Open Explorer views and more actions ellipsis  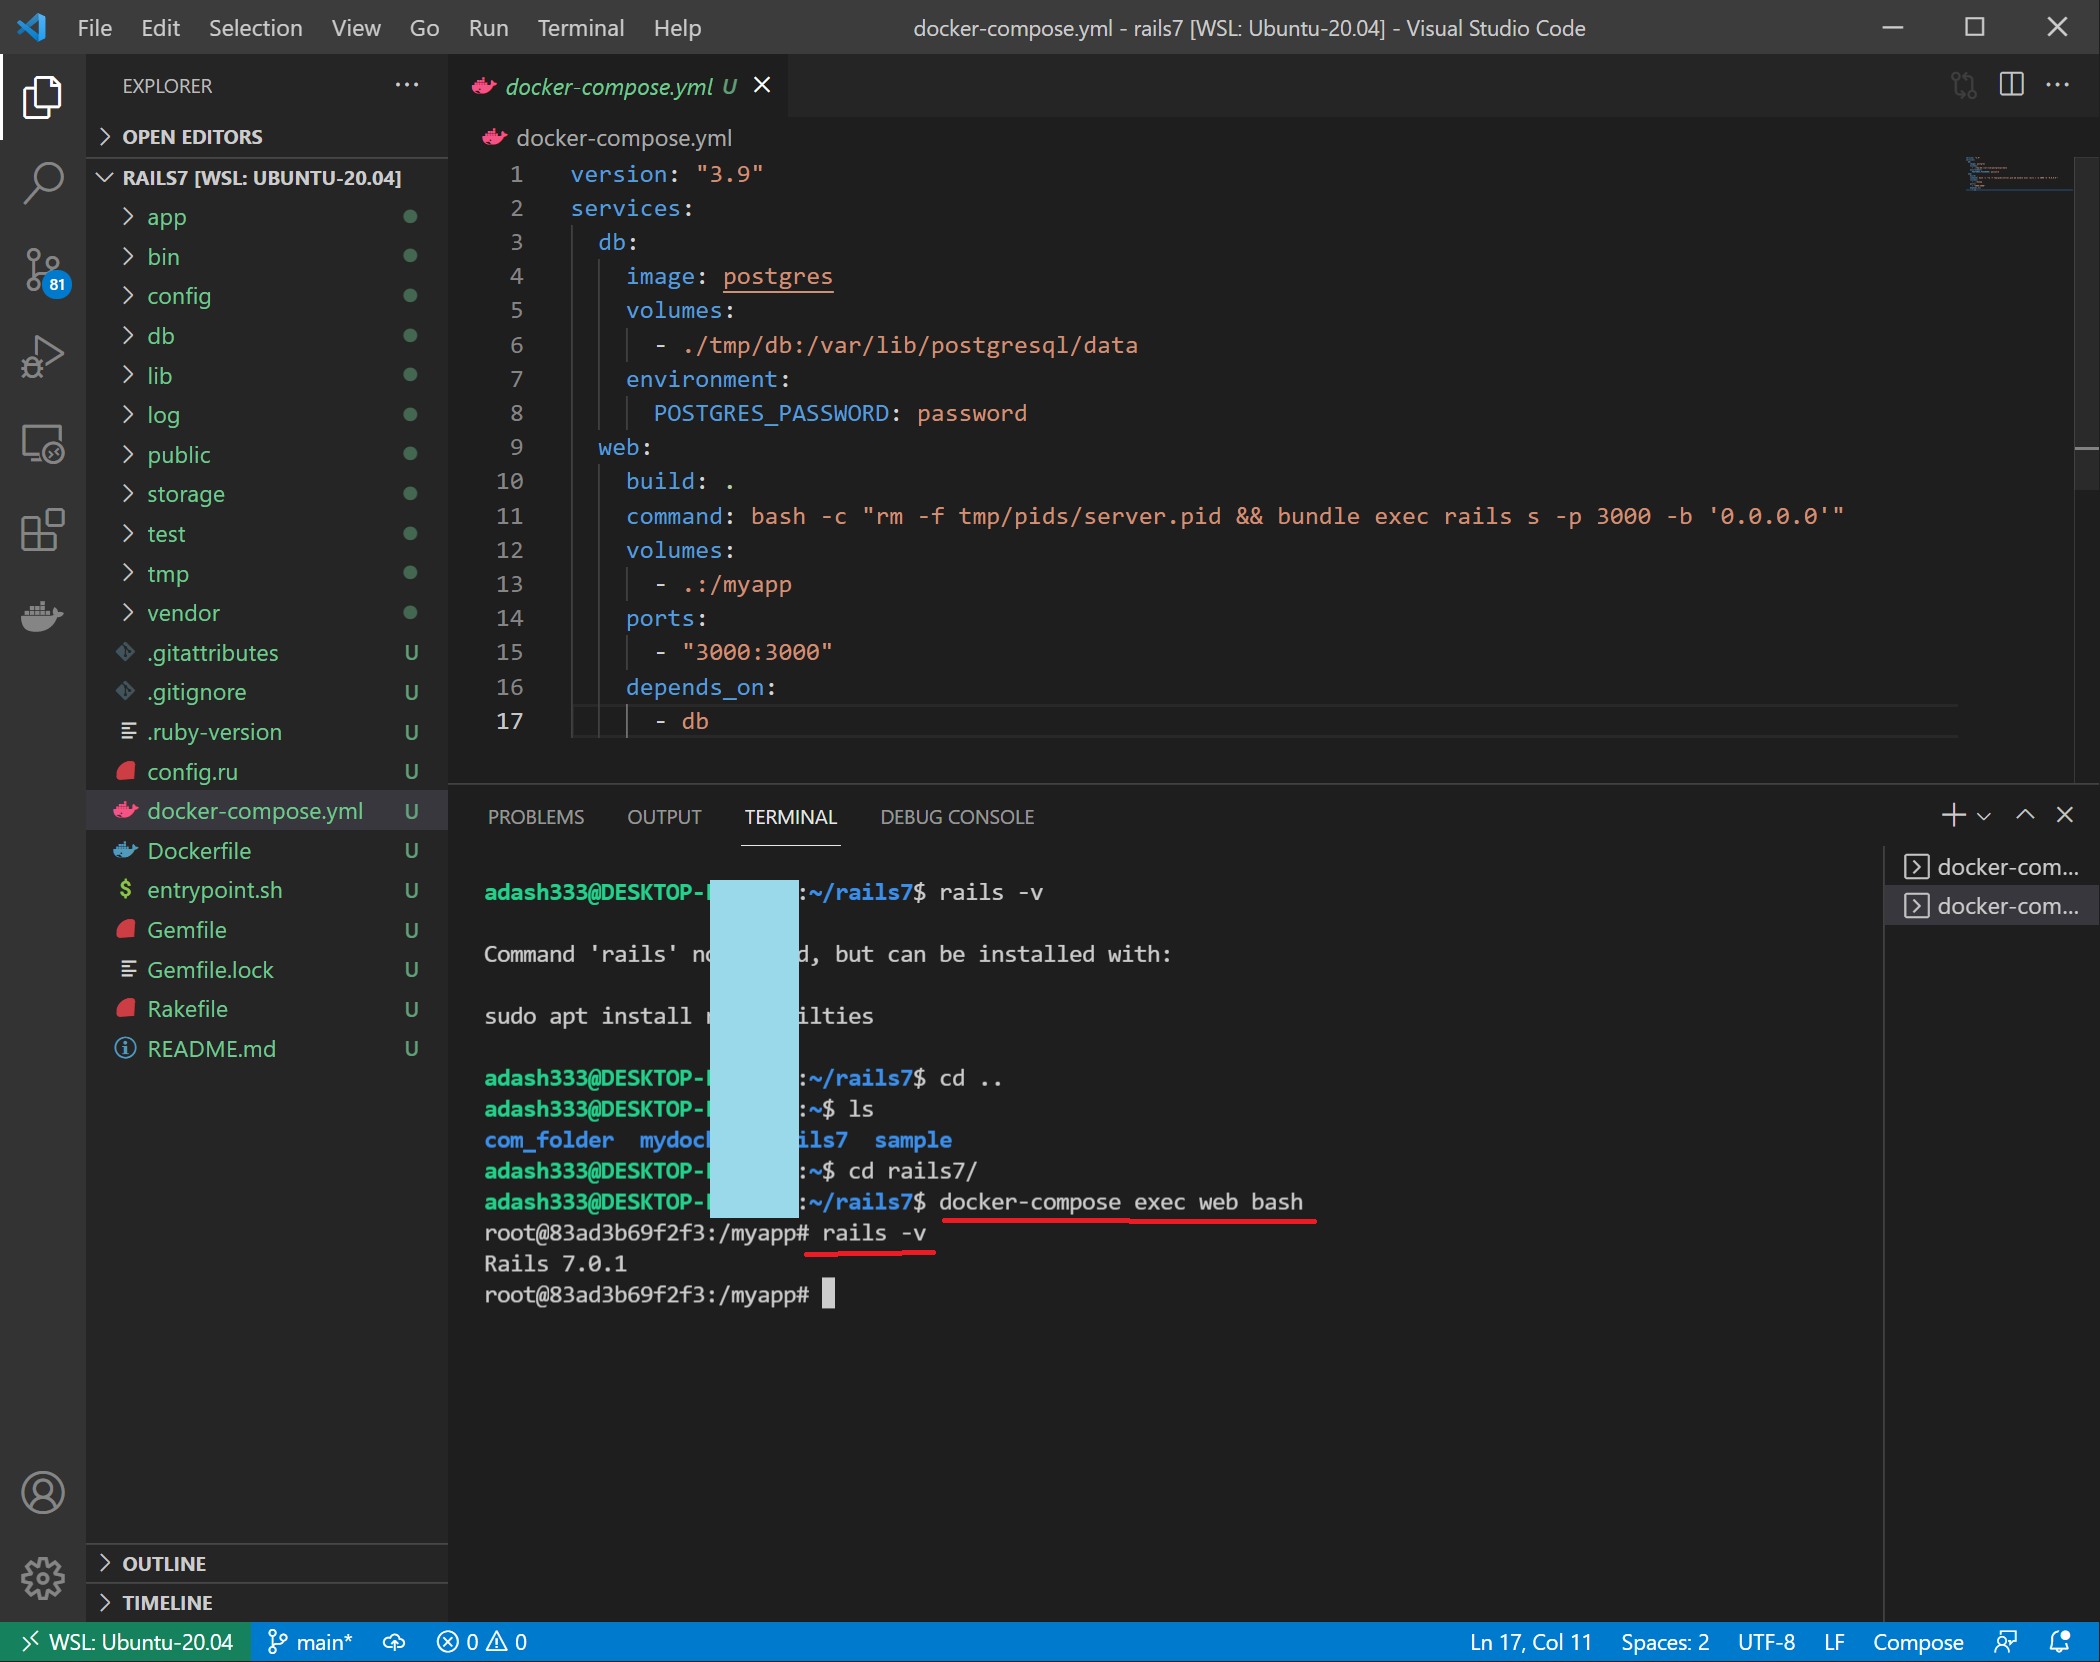click(x=407, y=85)
